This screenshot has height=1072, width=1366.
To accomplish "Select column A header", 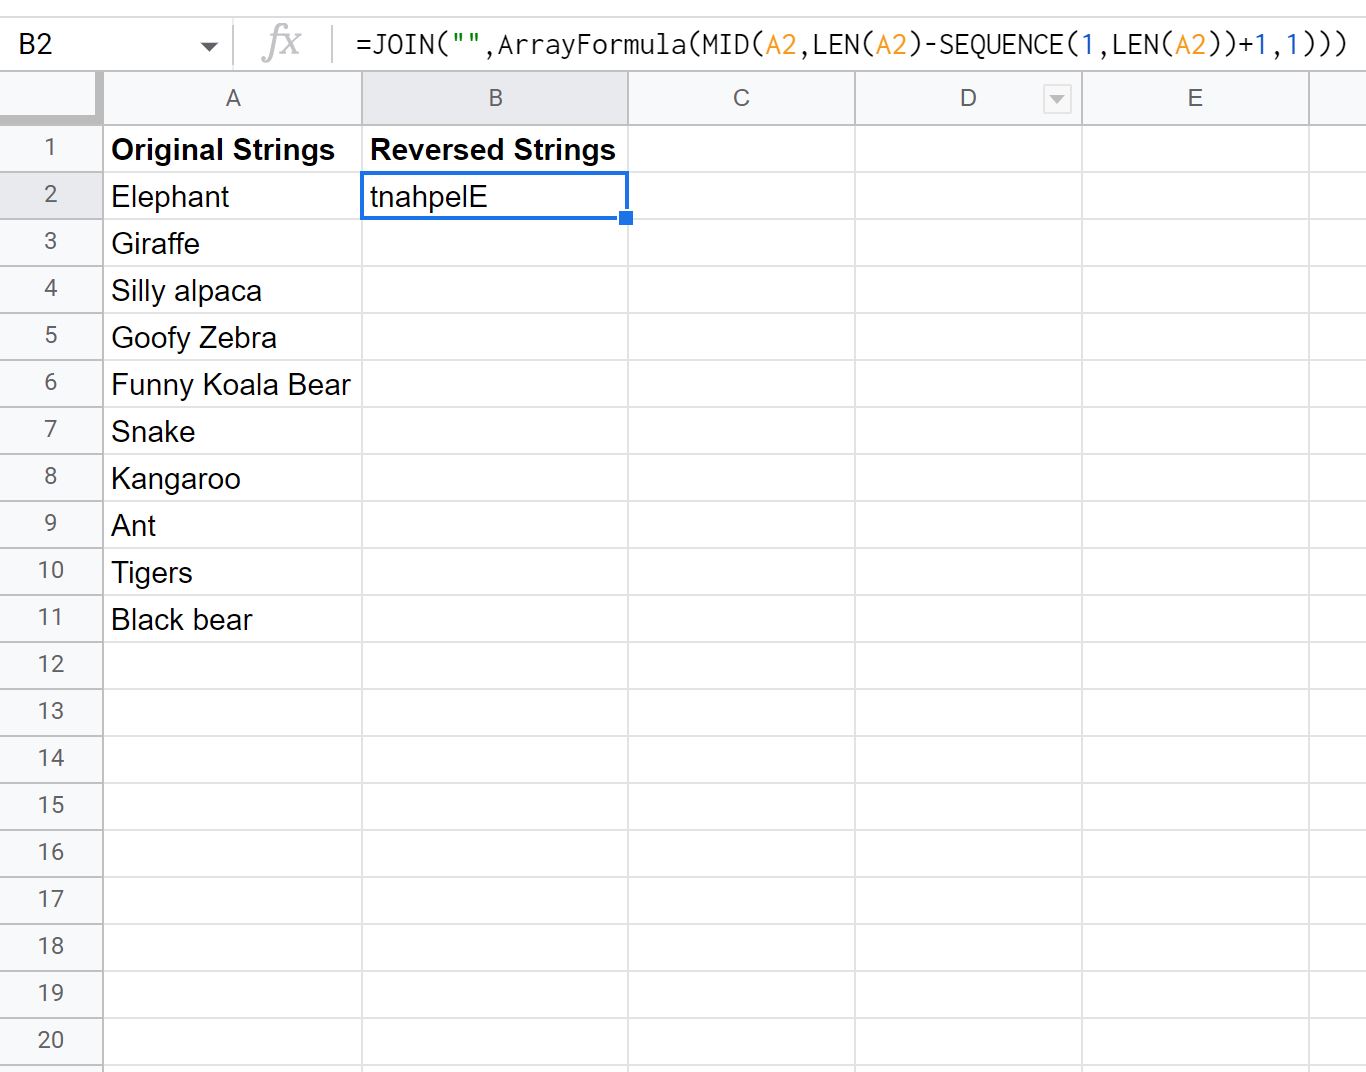I will pos(232,98).
